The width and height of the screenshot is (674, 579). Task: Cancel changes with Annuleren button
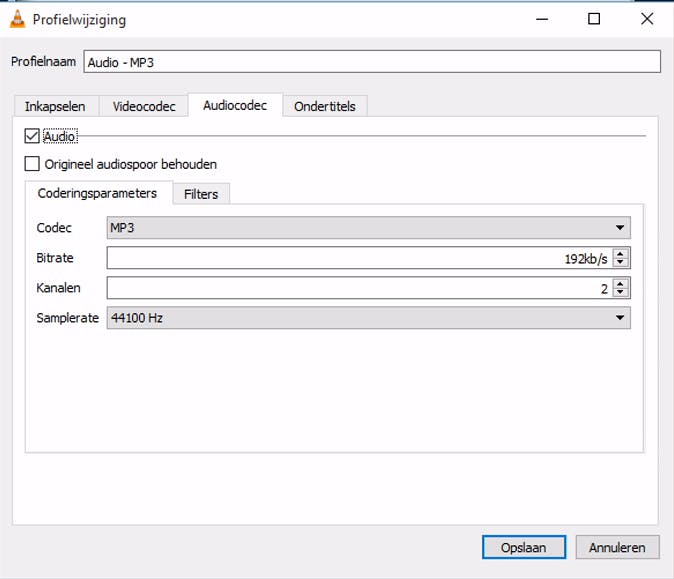tap(617, 547)
